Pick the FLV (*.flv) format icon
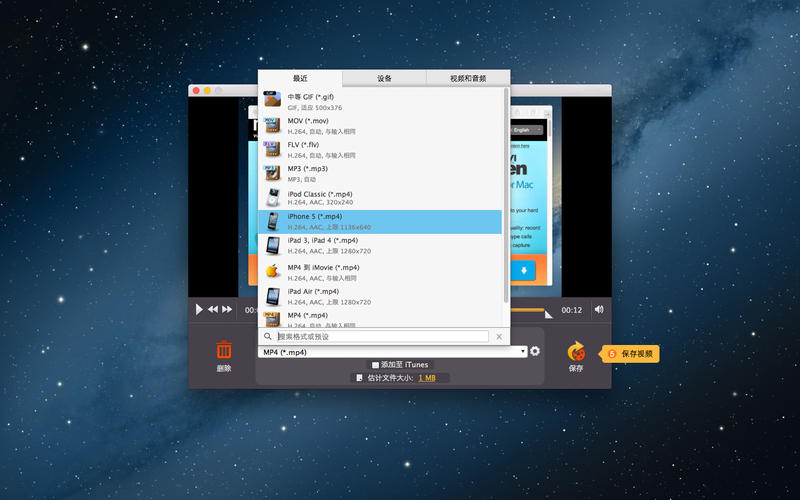 (x=272, y=149)
